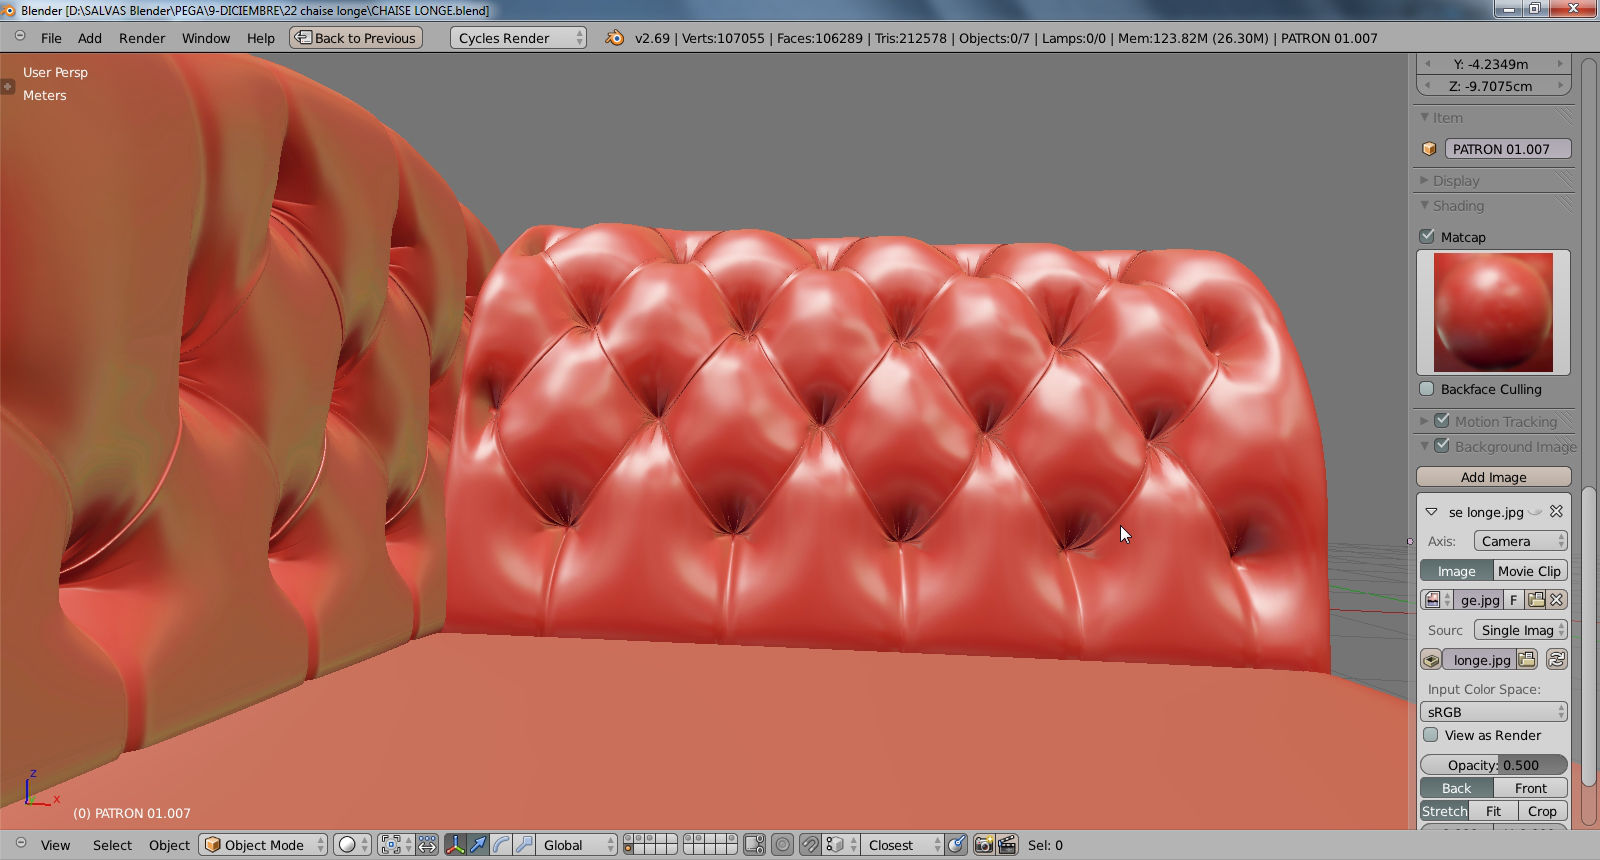
Task: Decrease the Z location with left arrow
Action: 1428,86
